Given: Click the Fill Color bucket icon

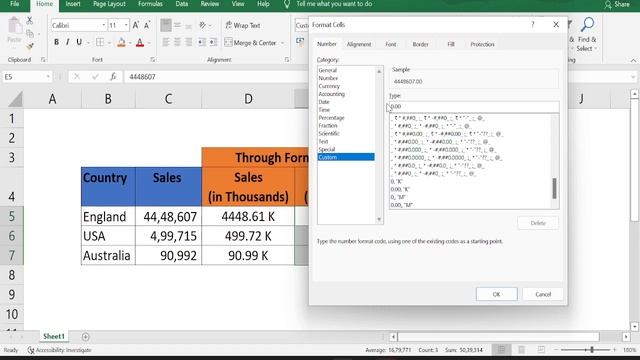Looking at the screenshot, I should (x=121, y=42).
